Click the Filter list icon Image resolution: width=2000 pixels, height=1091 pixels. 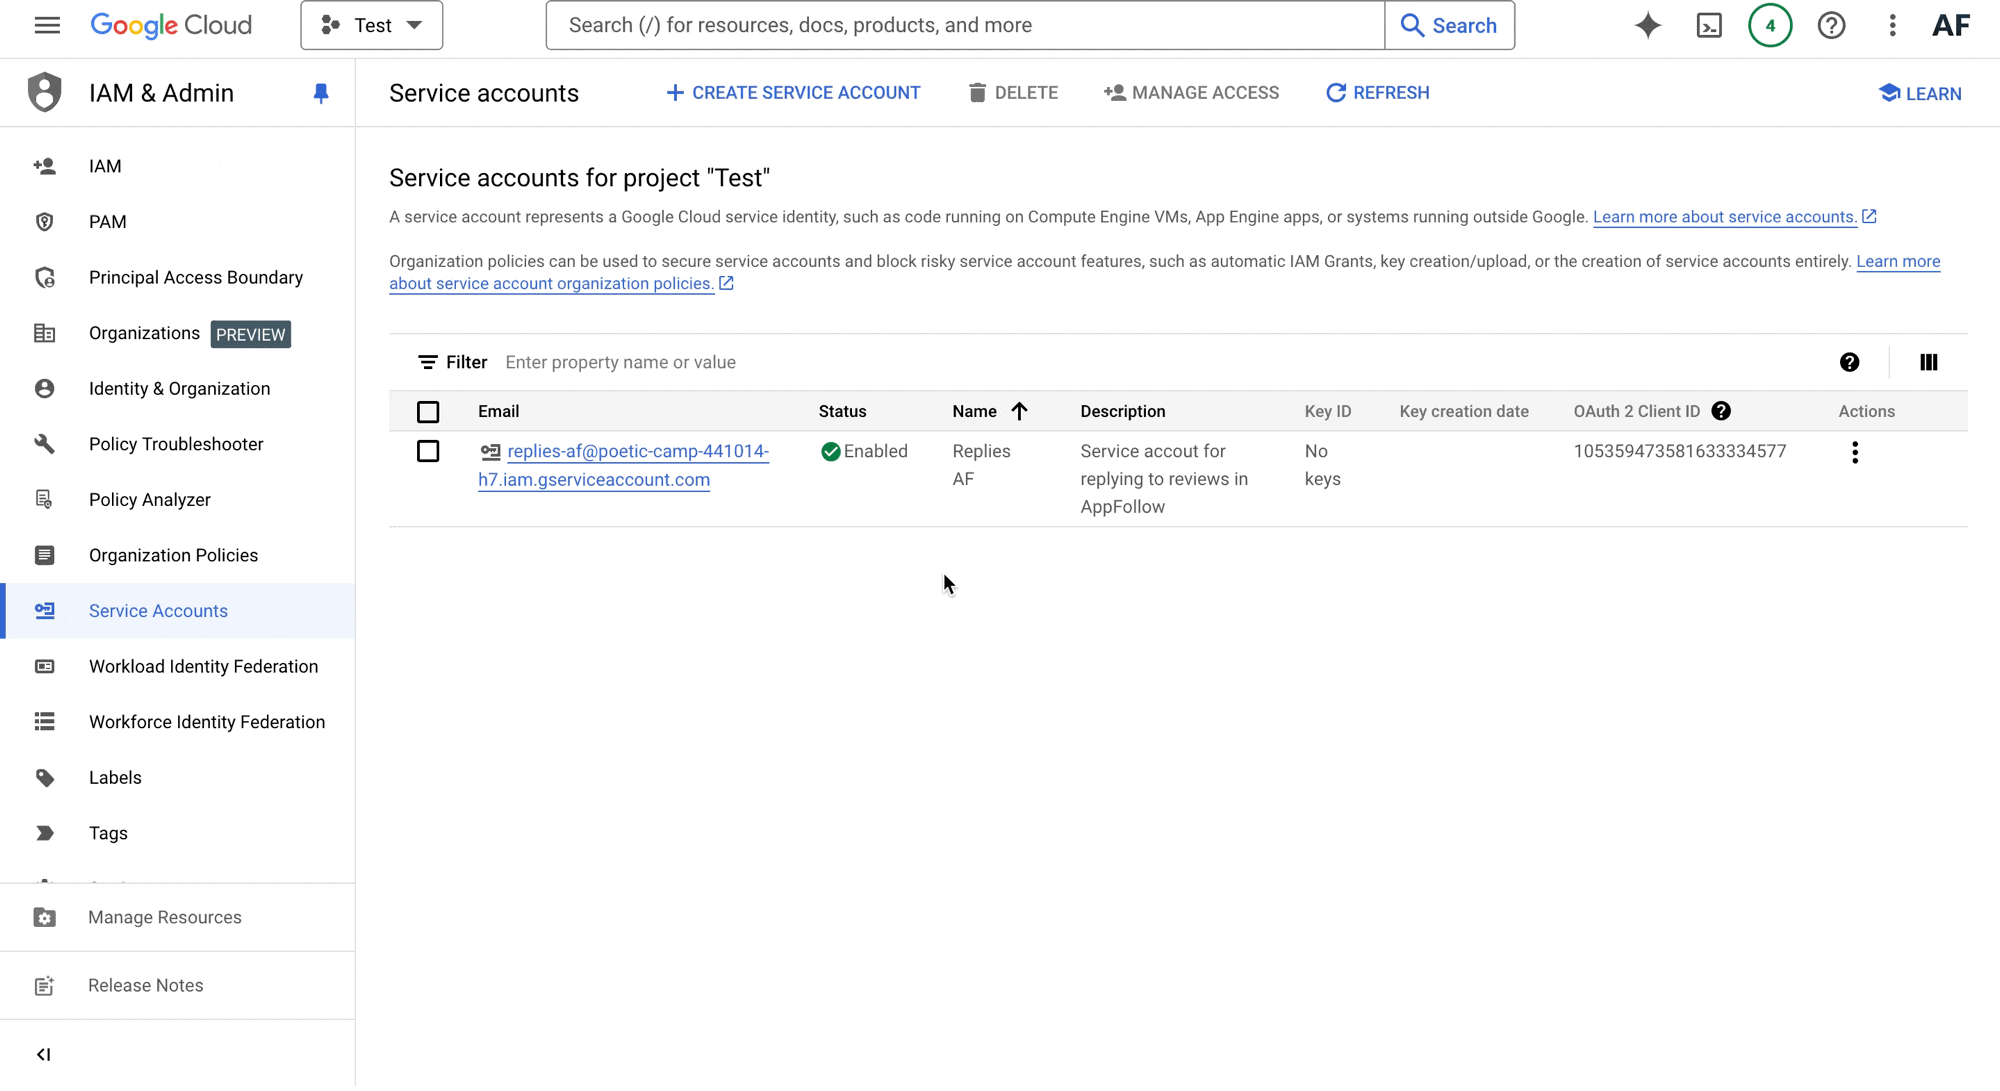click(427, 362)
